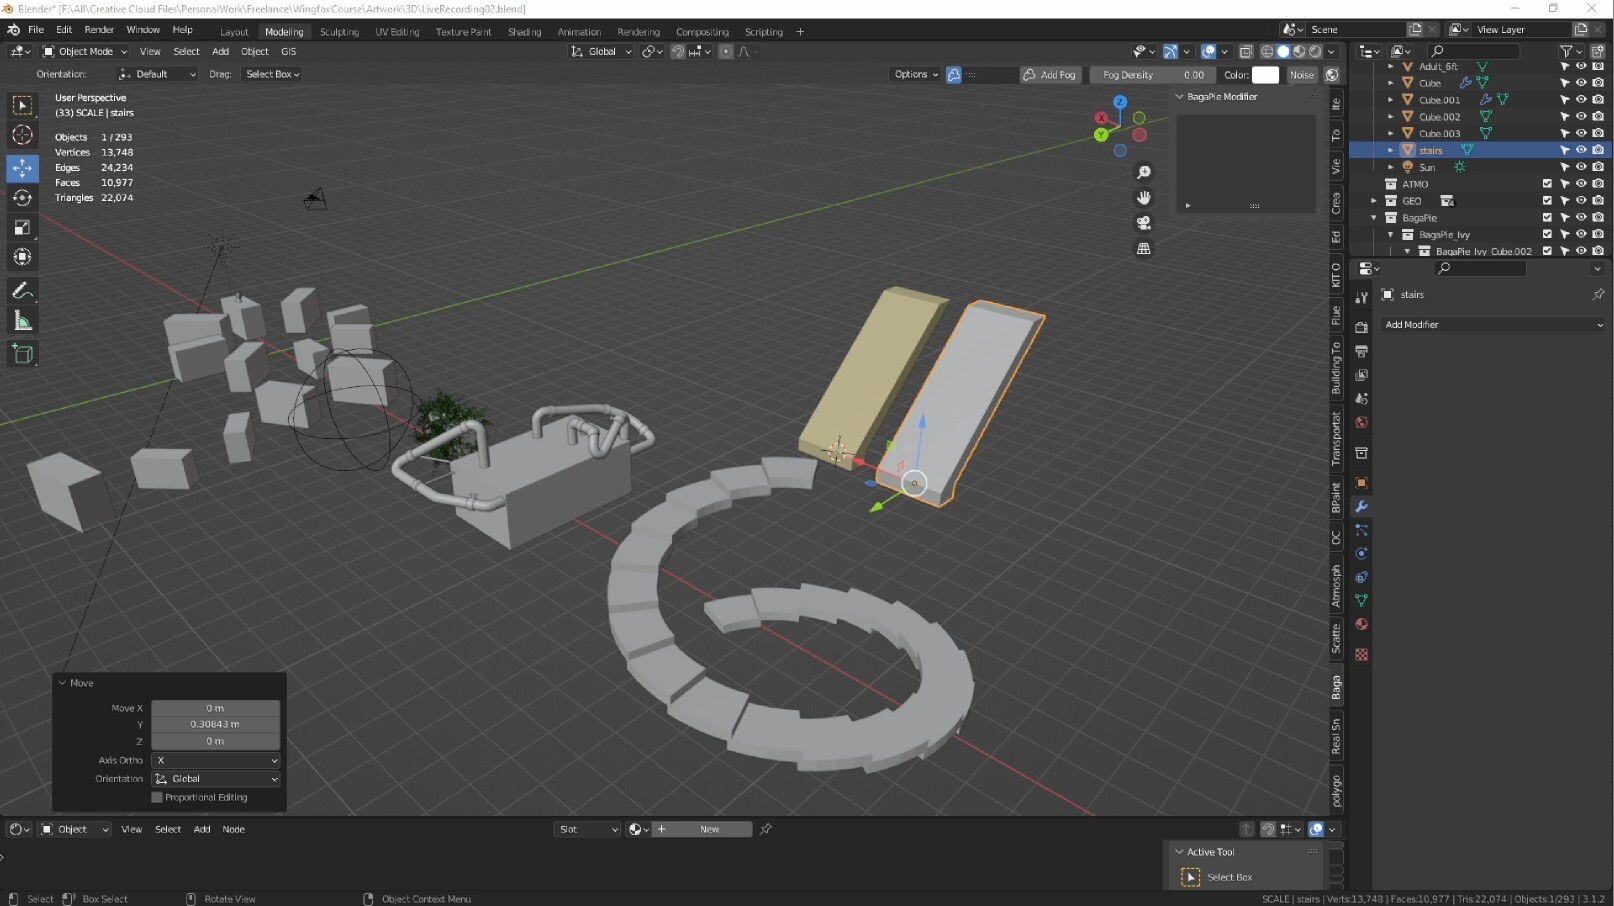
Task: Collapse the BagaPie collection
Action: (x=1374, y=217)
